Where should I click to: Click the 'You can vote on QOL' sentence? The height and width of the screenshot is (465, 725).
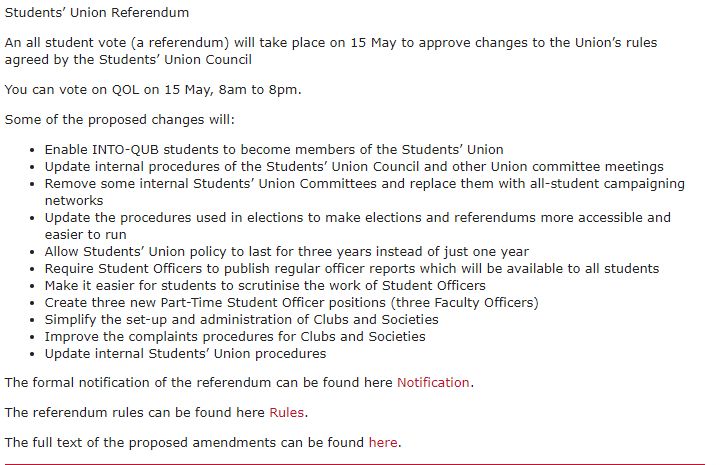[153, 90]
